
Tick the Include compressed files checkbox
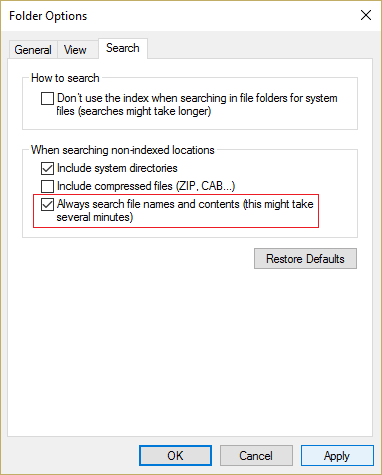pyautogui.click(x=47, y=186)
